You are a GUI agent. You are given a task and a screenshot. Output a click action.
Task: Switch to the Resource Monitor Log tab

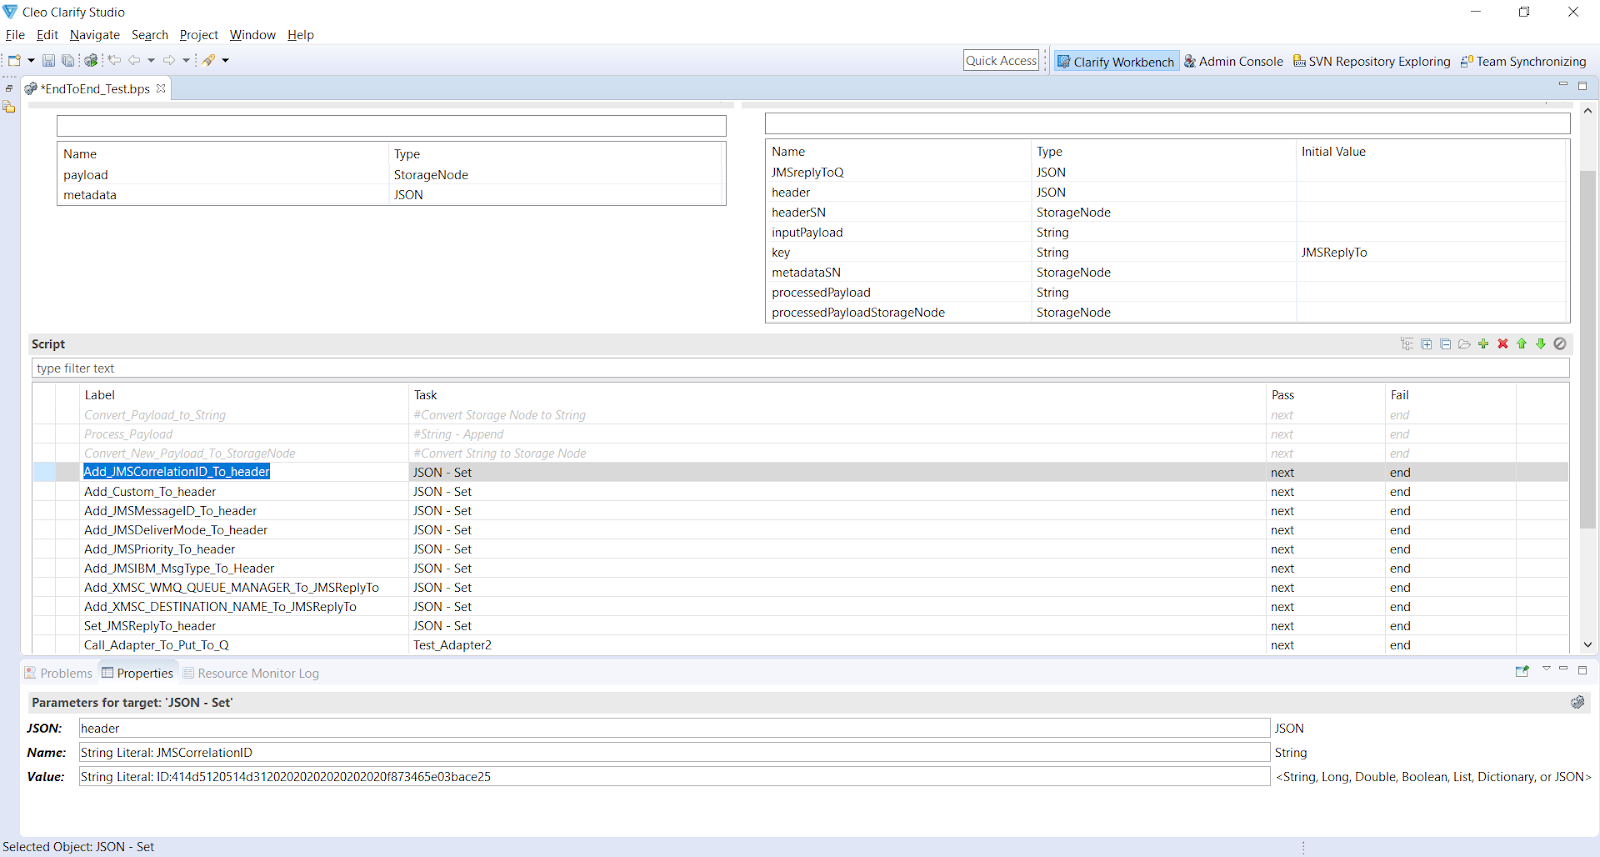(251, 673)
